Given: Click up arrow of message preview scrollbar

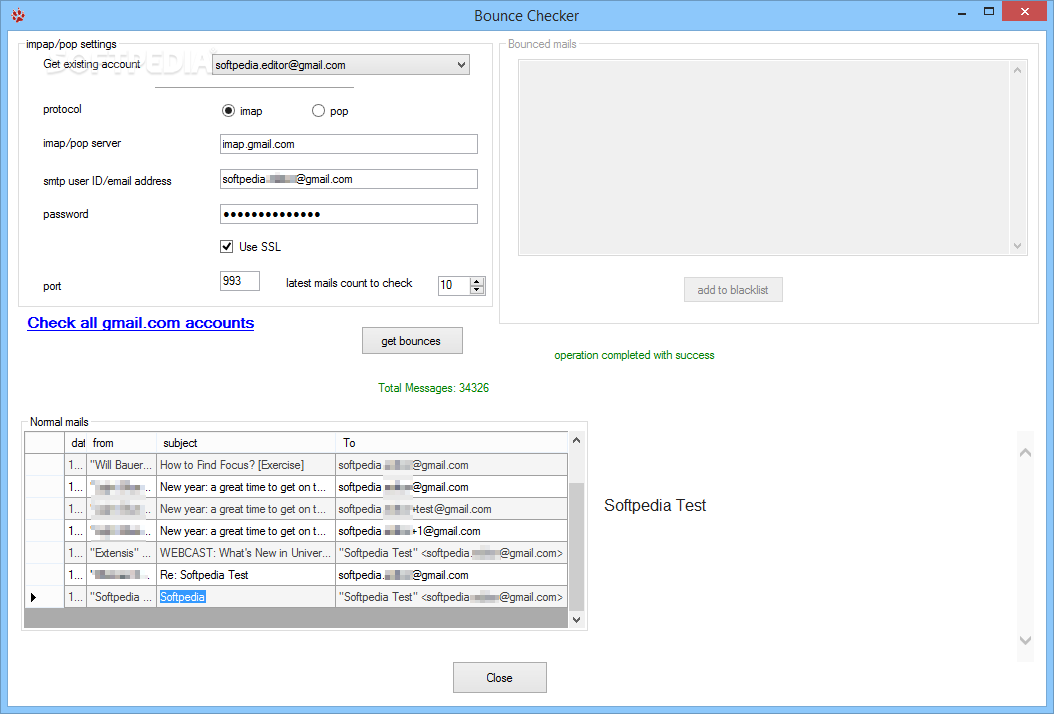Looking at the screenshot, I should 1025,452.
